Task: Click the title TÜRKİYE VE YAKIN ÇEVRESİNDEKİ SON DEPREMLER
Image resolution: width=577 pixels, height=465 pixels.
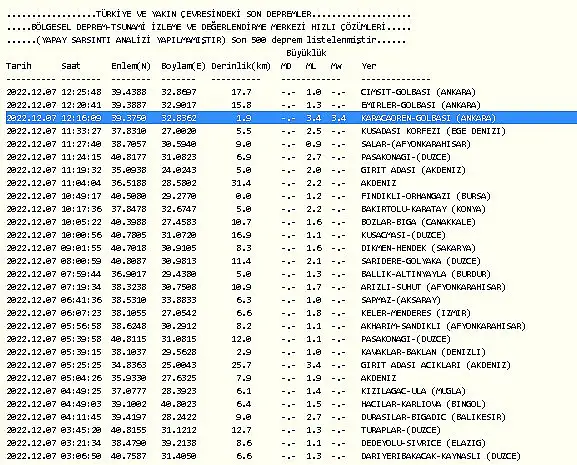Action: 203,14
